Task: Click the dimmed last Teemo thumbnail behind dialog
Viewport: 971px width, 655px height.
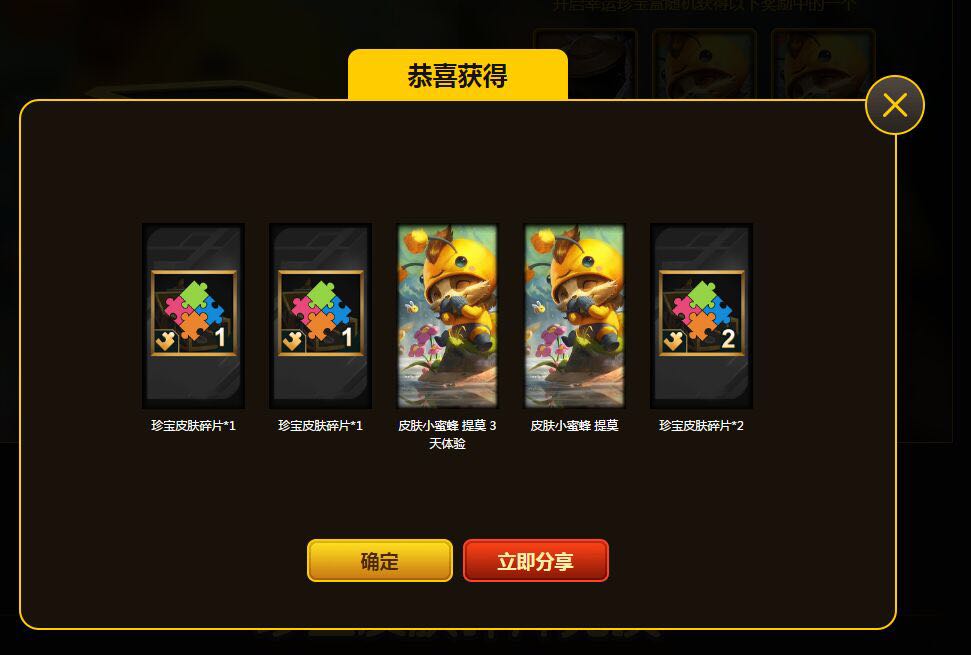Action: (823, 63)
